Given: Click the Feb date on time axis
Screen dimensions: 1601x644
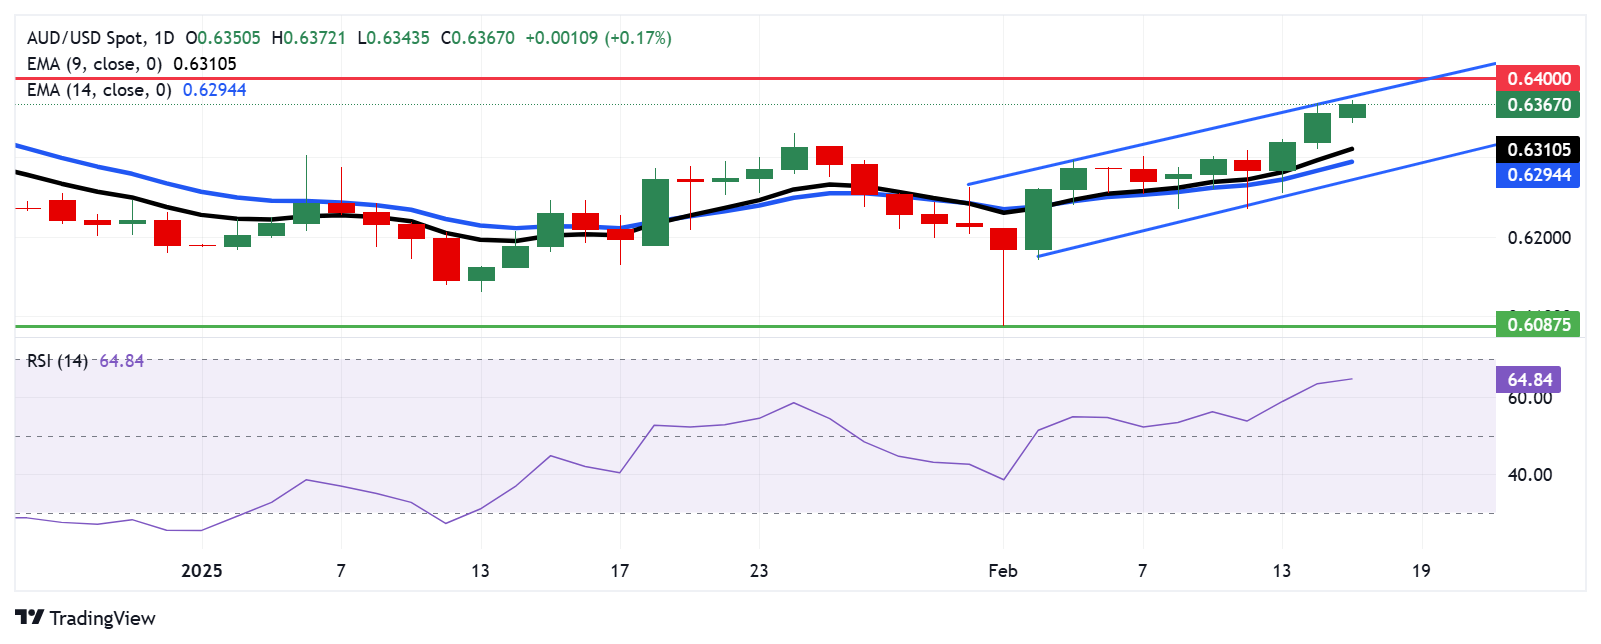Looking at the screenshot, I should [1002, 571].
